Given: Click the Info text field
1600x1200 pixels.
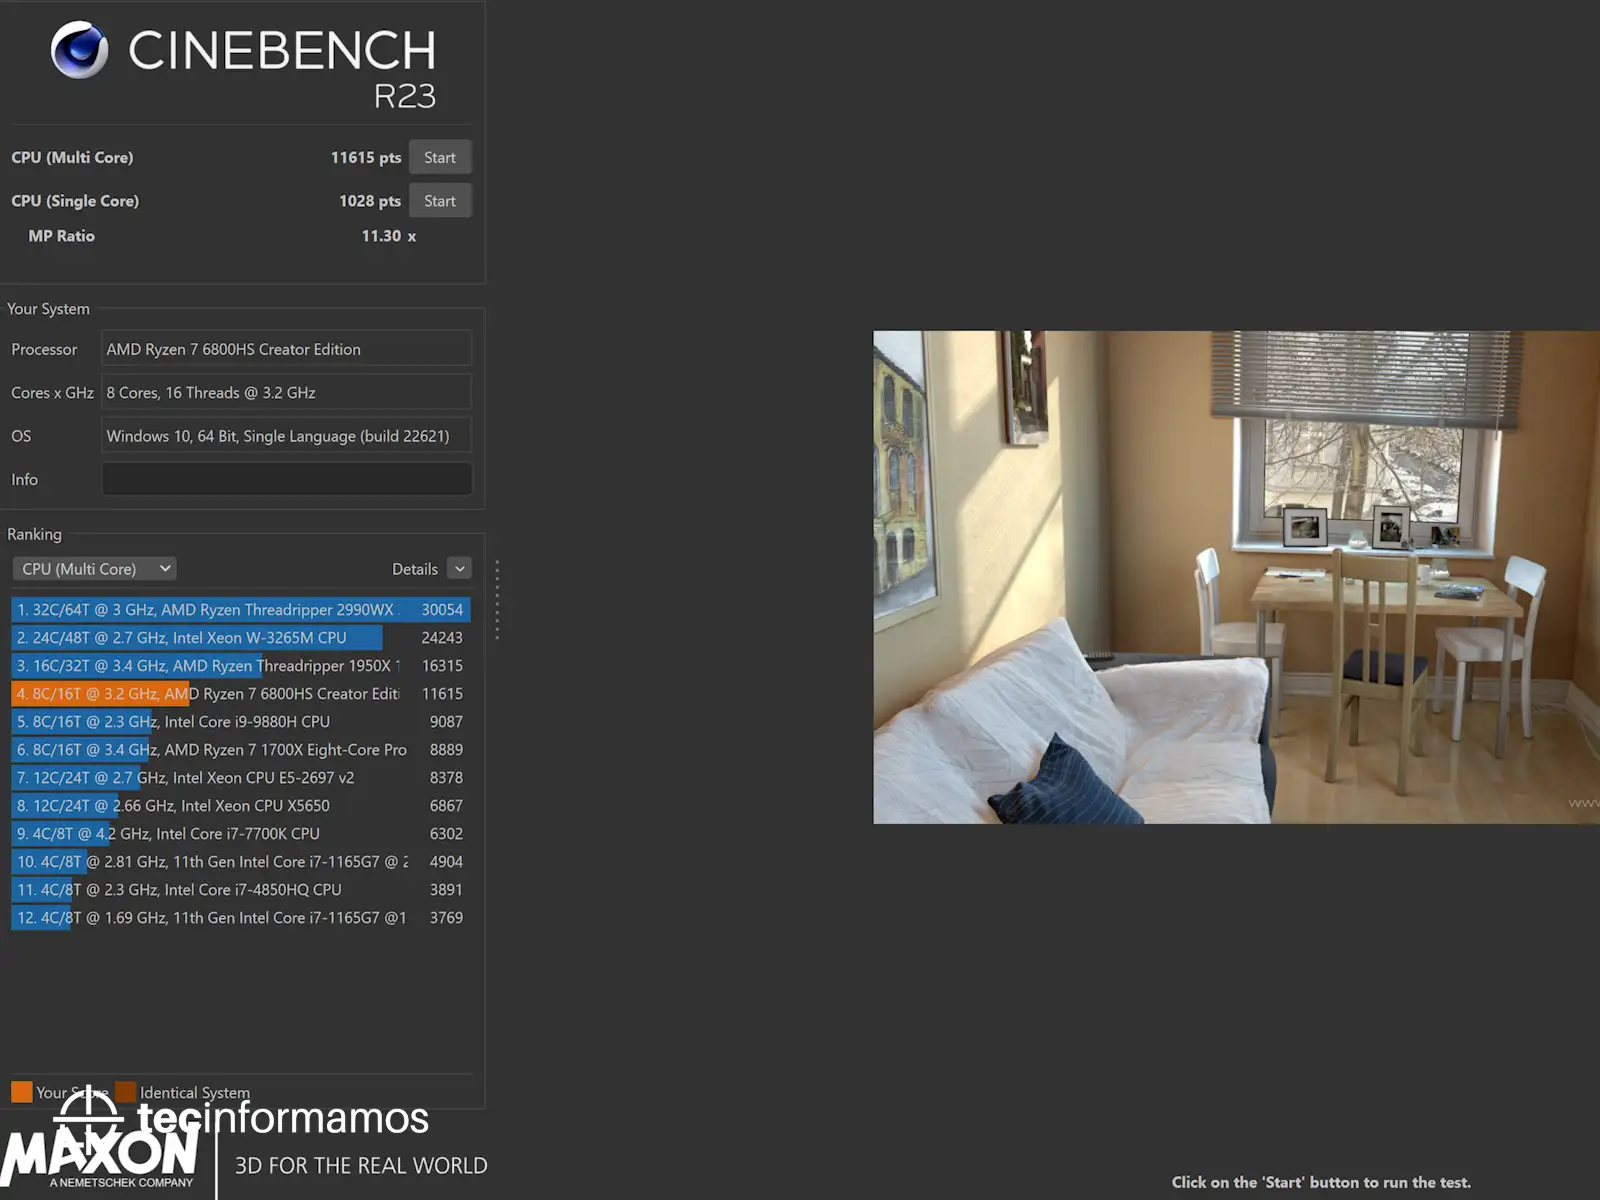Looking at the screenshot, I should pos(286,479).
